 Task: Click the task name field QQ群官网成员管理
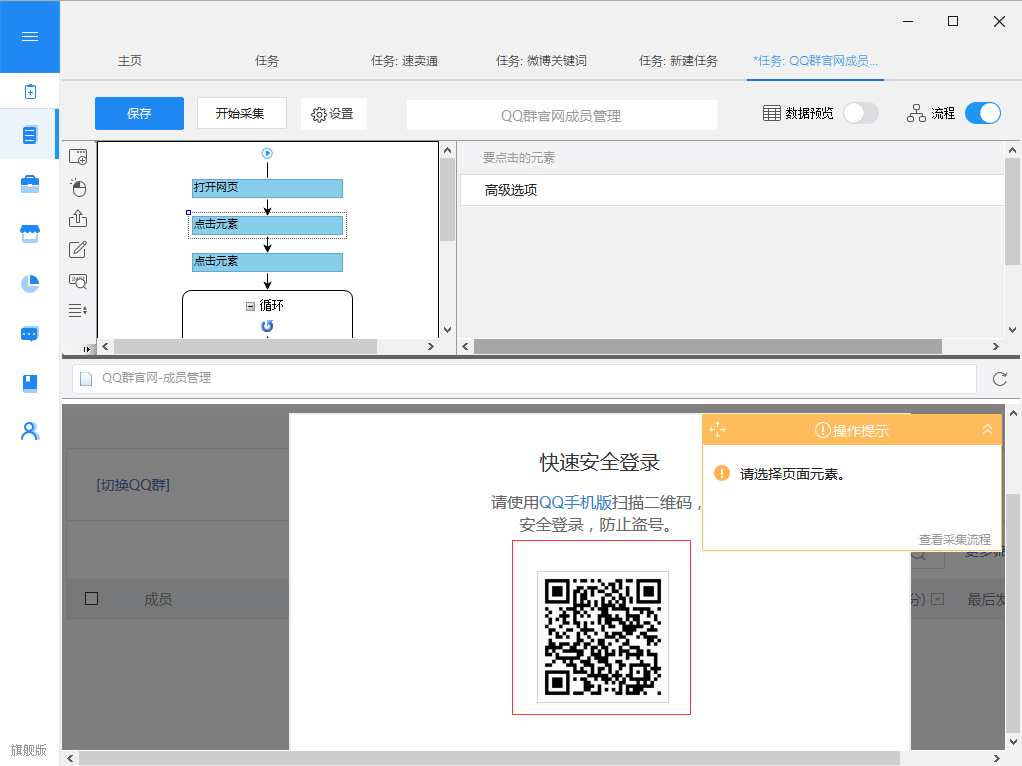coord(561,115)
